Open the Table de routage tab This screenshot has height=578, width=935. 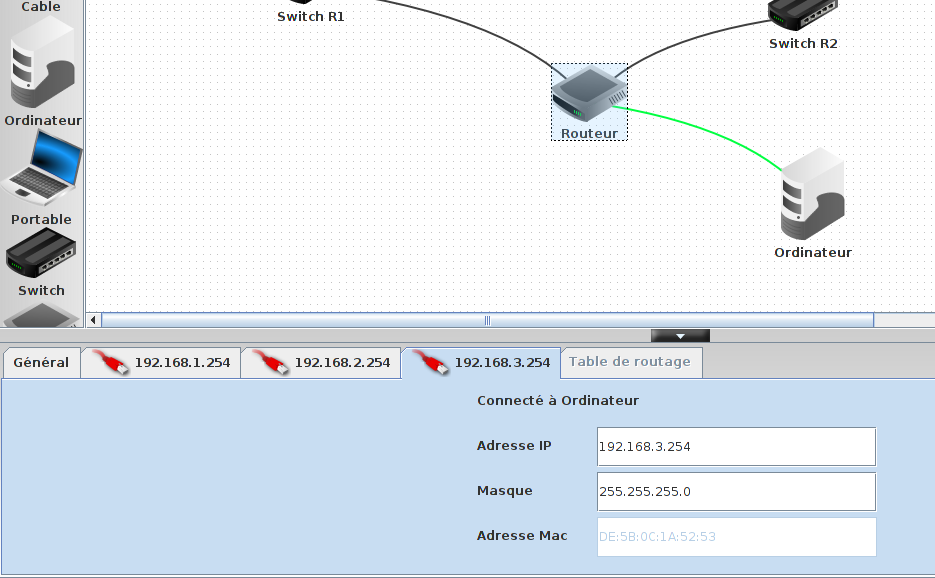(630, 362)
